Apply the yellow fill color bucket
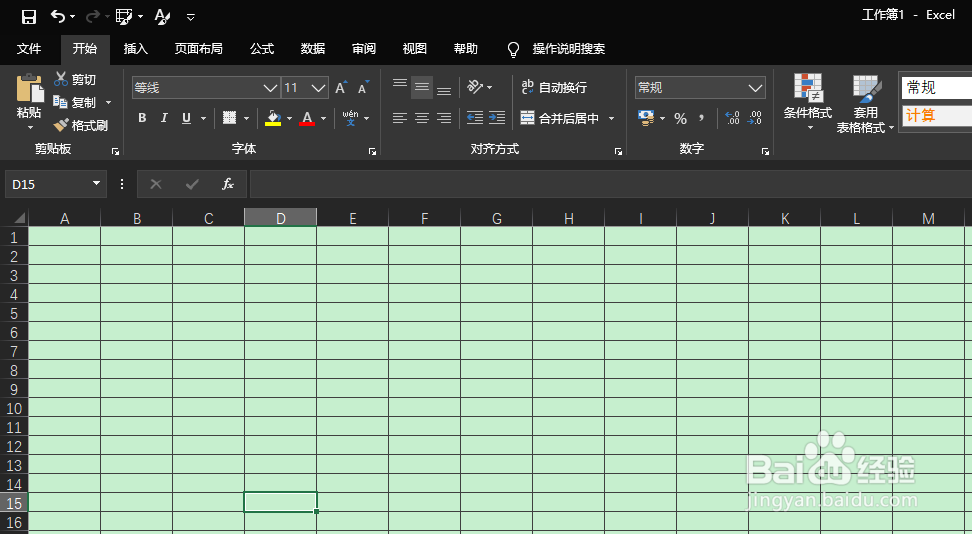The image size is (972, 534). (273, 118)
